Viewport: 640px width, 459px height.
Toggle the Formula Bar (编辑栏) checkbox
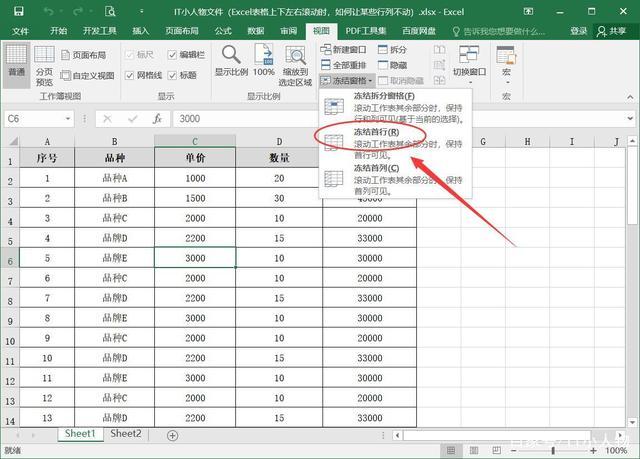tap(172, 55)
